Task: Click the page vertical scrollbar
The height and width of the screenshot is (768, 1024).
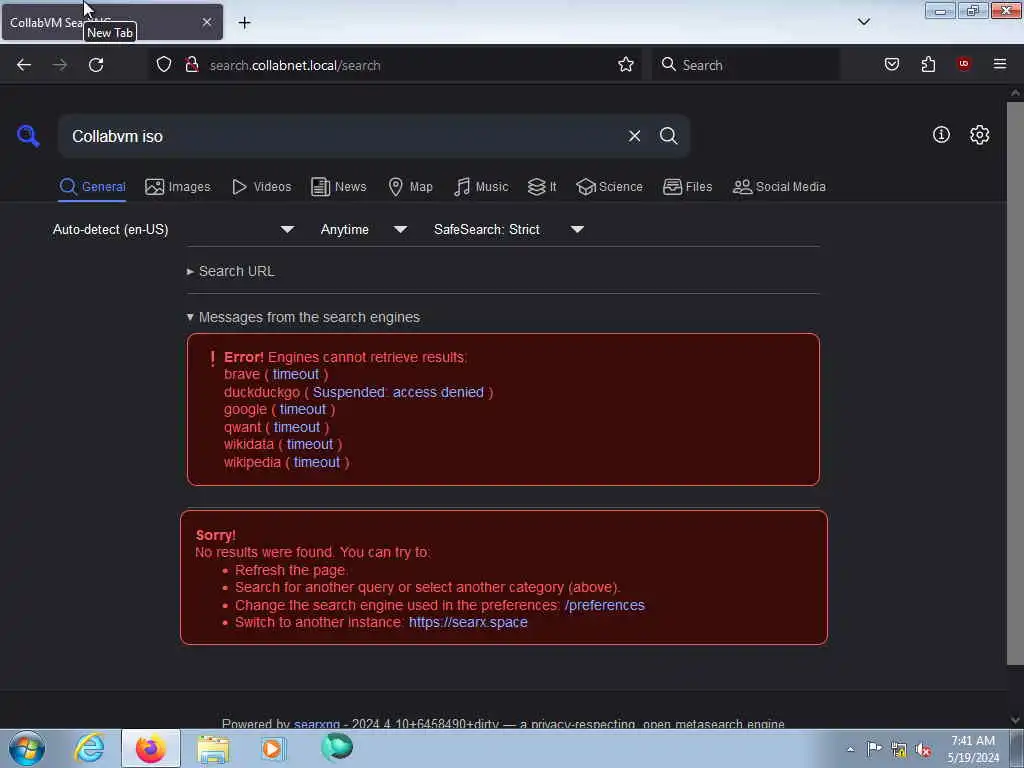Action: pyautogui.click(x=1015, y=382)
